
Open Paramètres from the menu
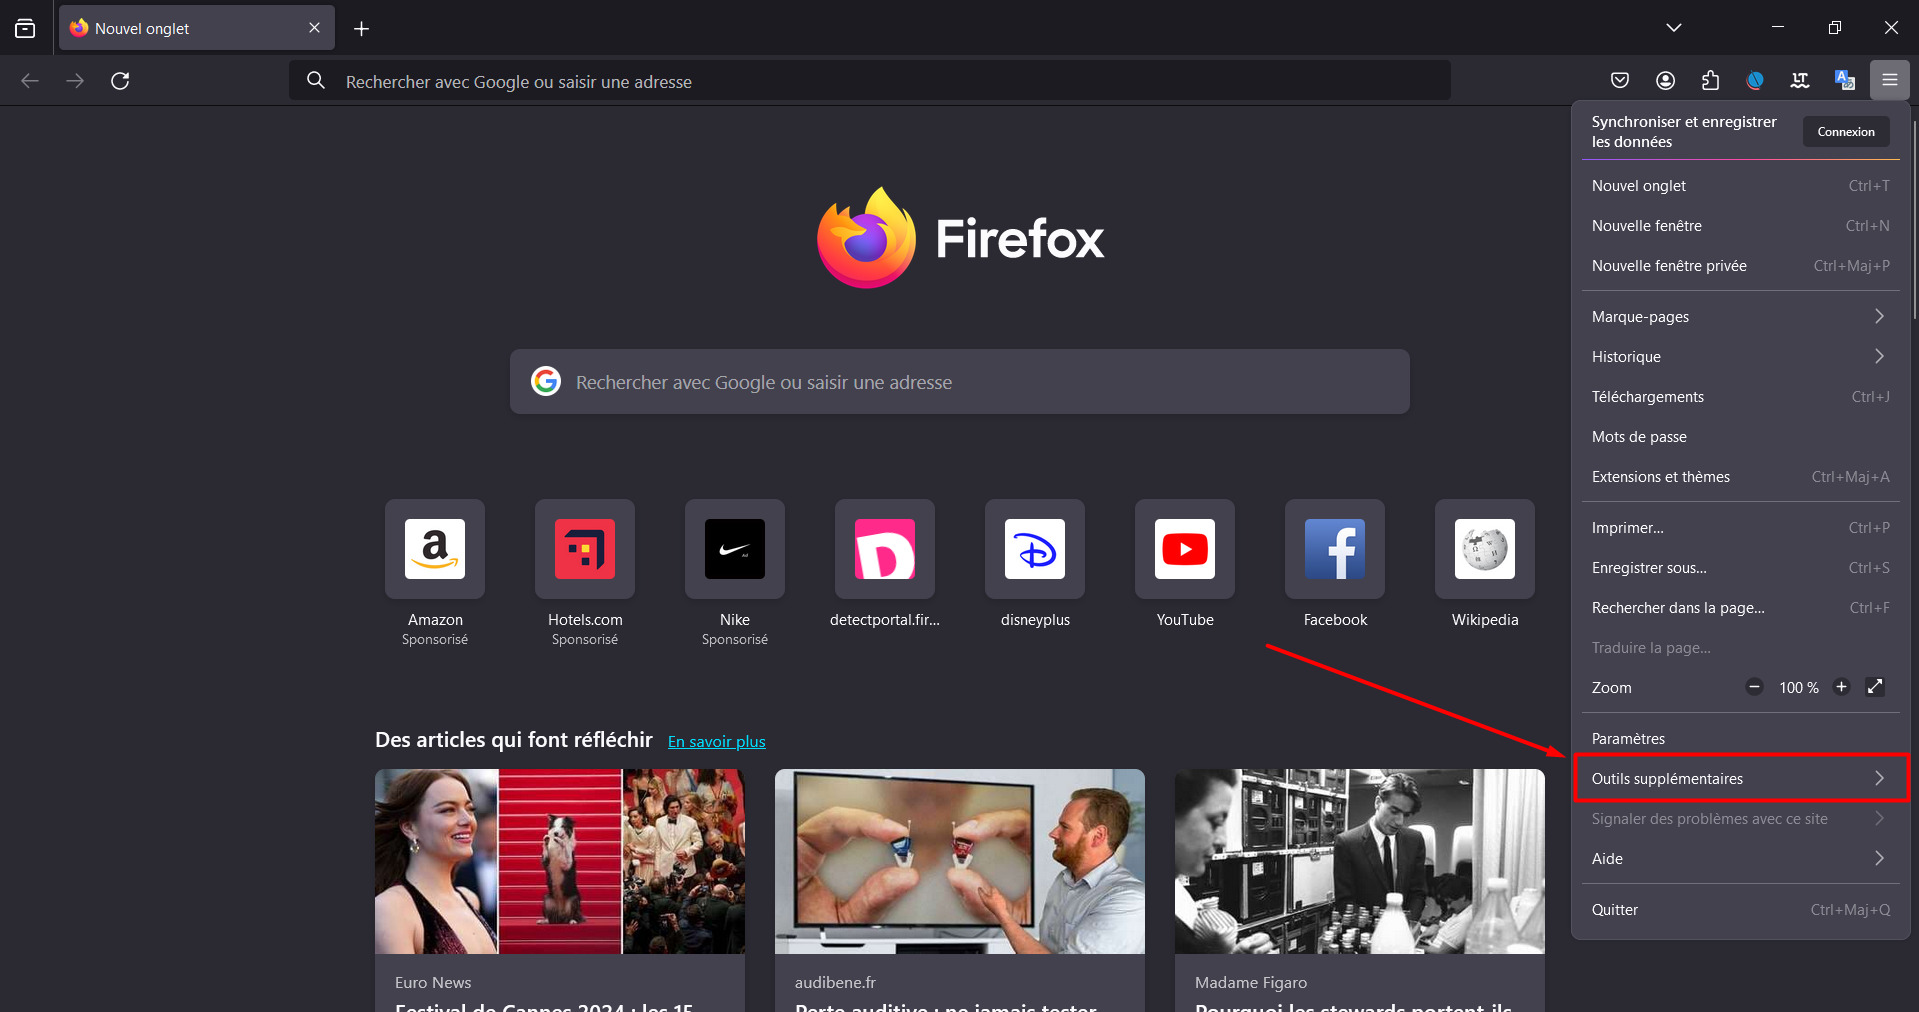pos(1740,739)
